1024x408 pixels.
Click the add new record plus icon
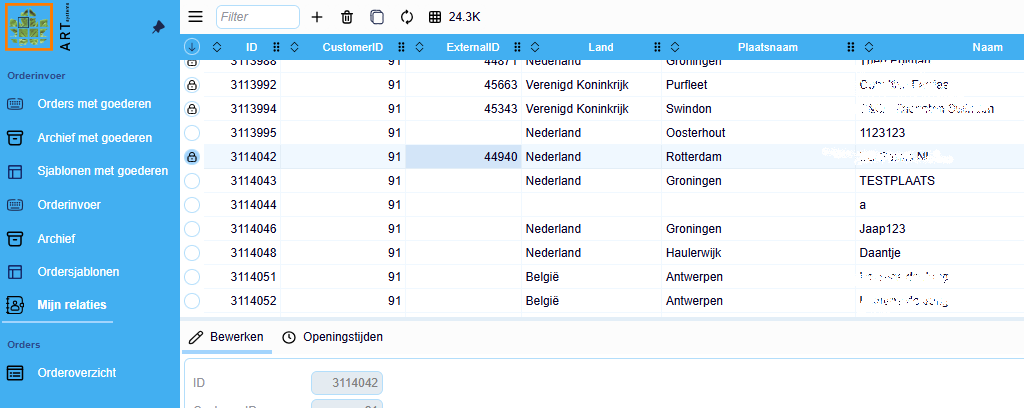point(317,17)
